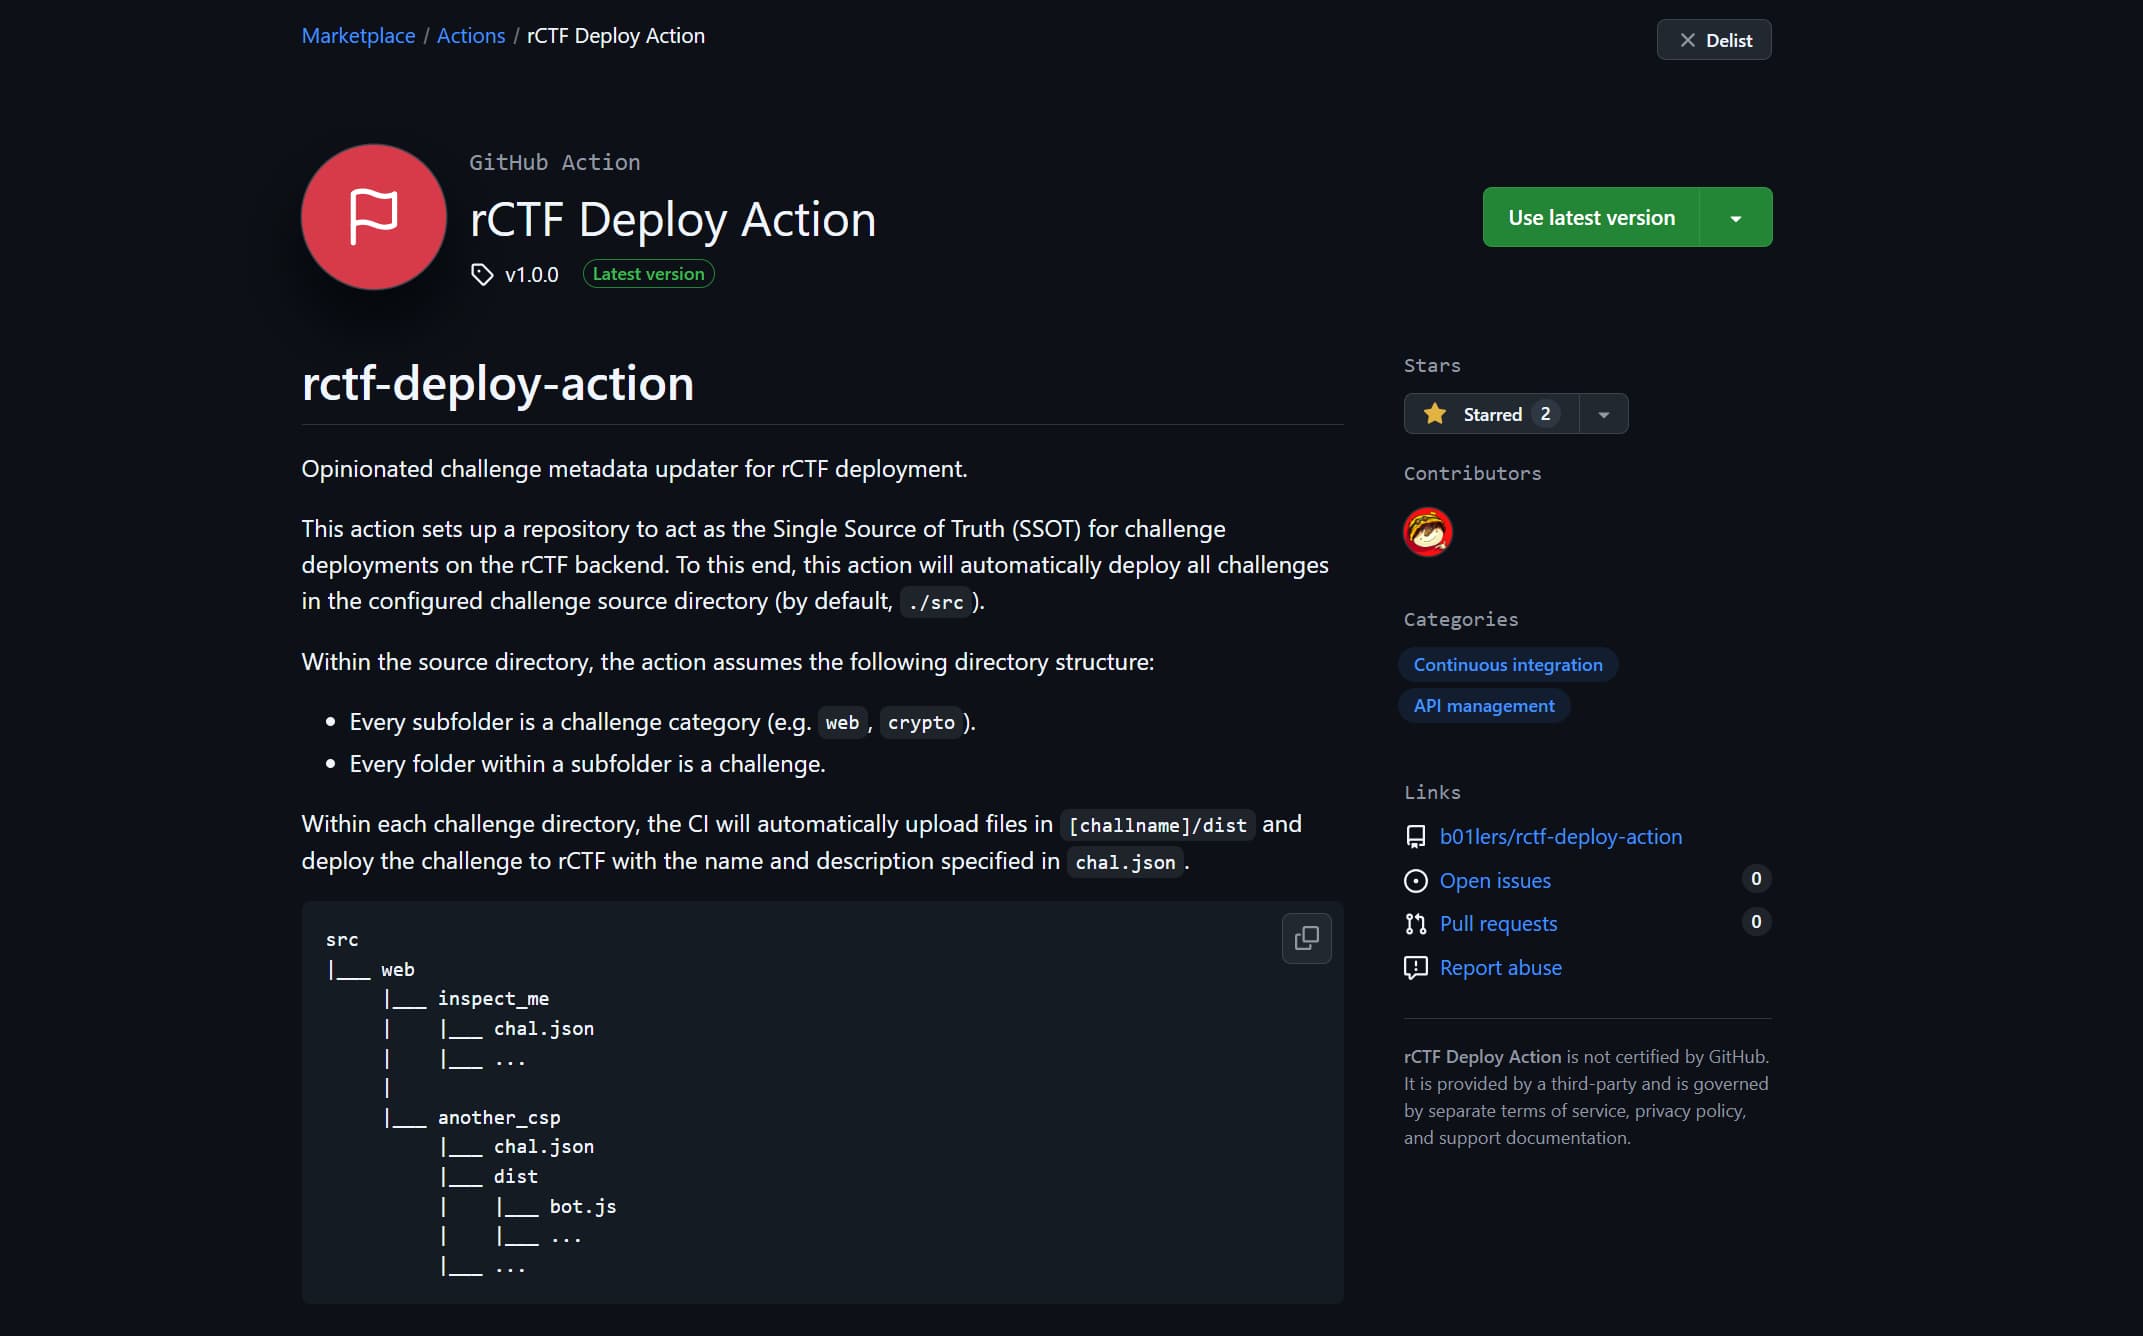Click the web inline code snippet
Viewport: 2143px width, 1336px height.
coord(842,723)
